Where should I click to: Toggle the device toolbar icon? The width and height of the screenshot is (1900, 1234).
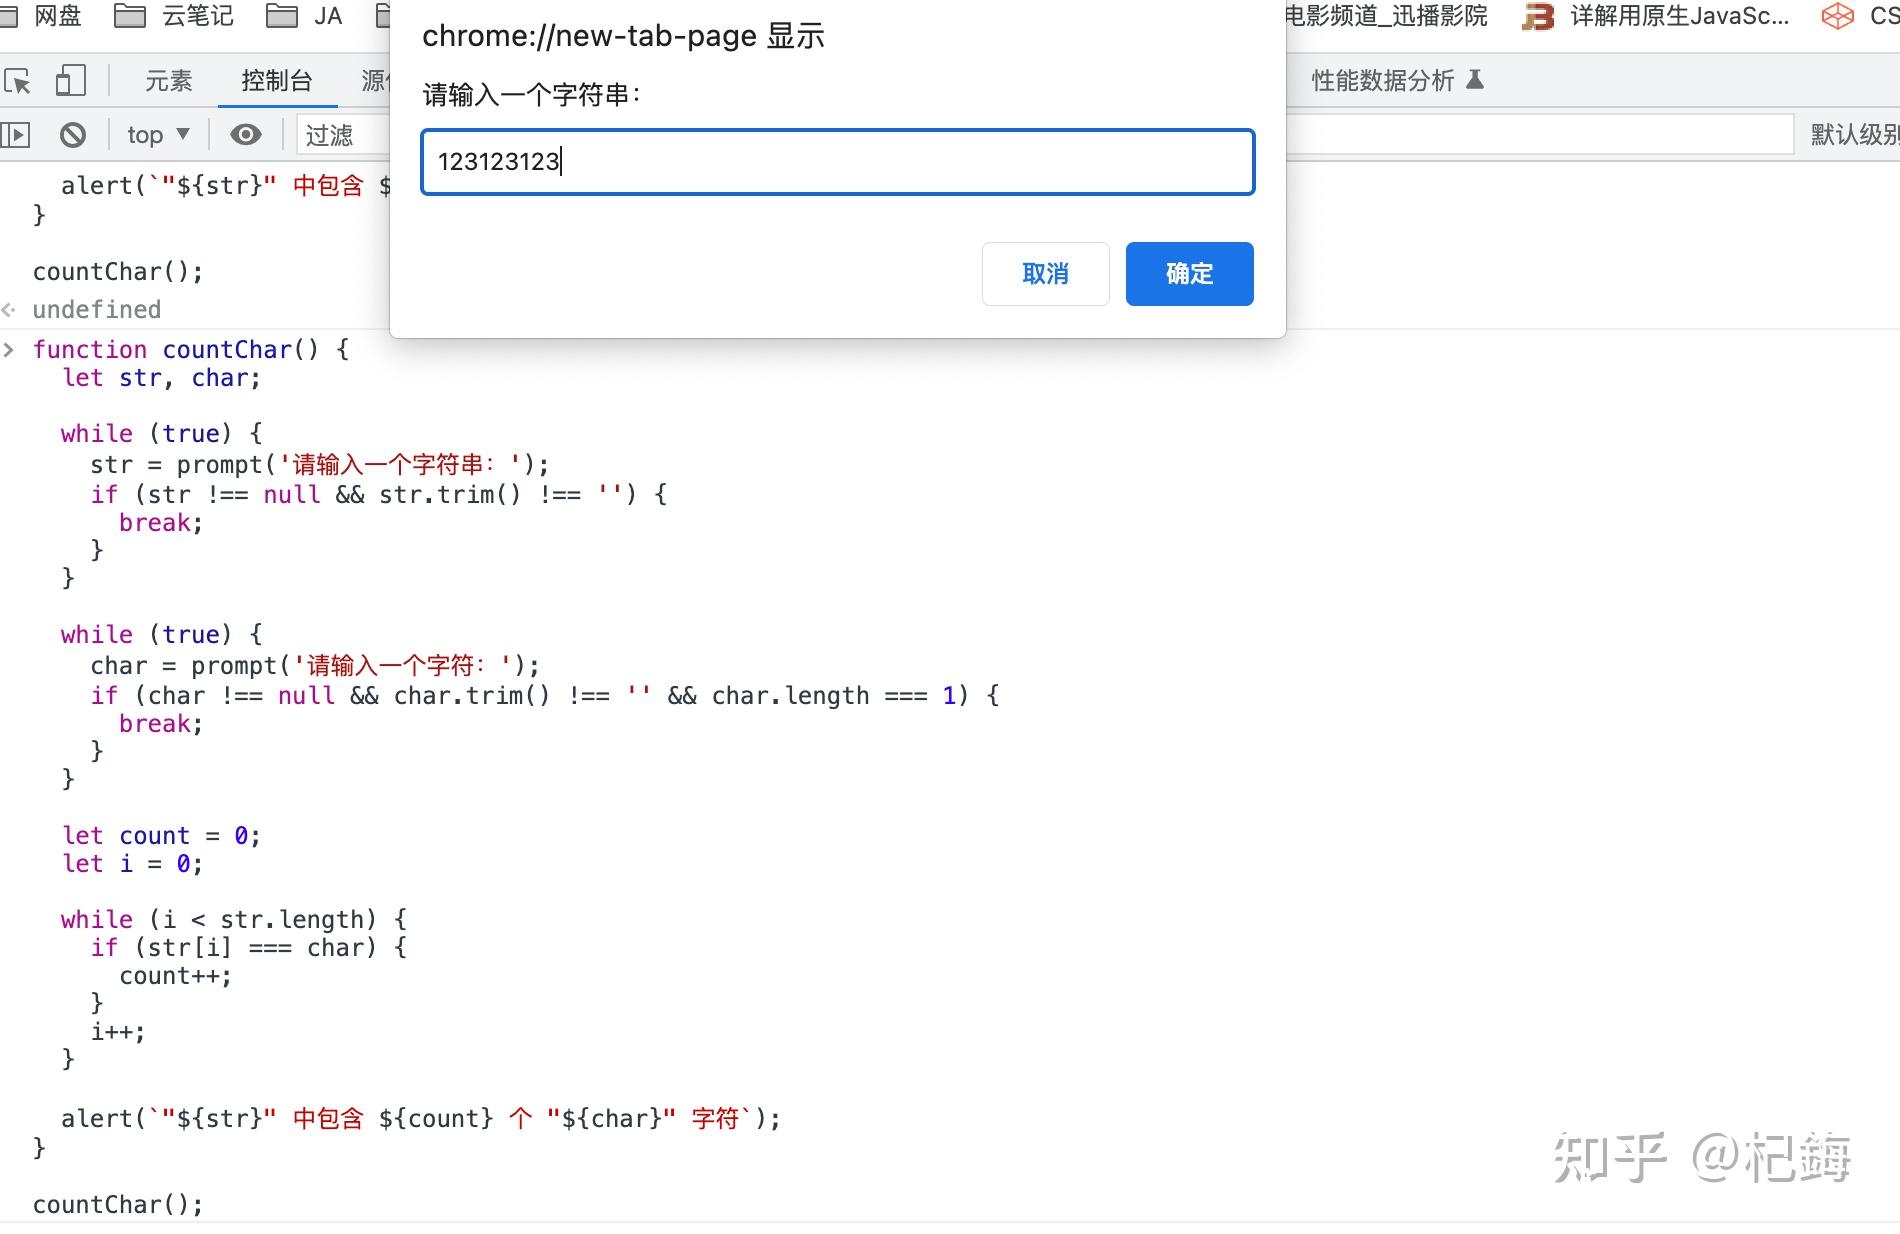point(70,81)
